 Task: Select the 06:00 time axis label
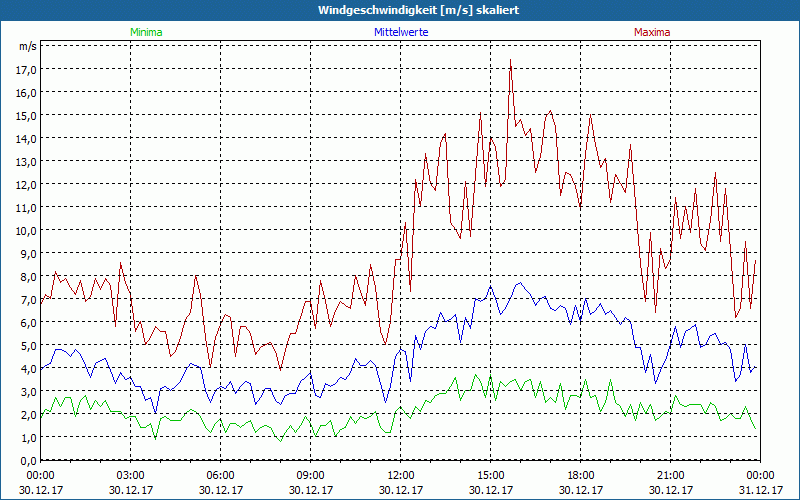click(221, 475)
